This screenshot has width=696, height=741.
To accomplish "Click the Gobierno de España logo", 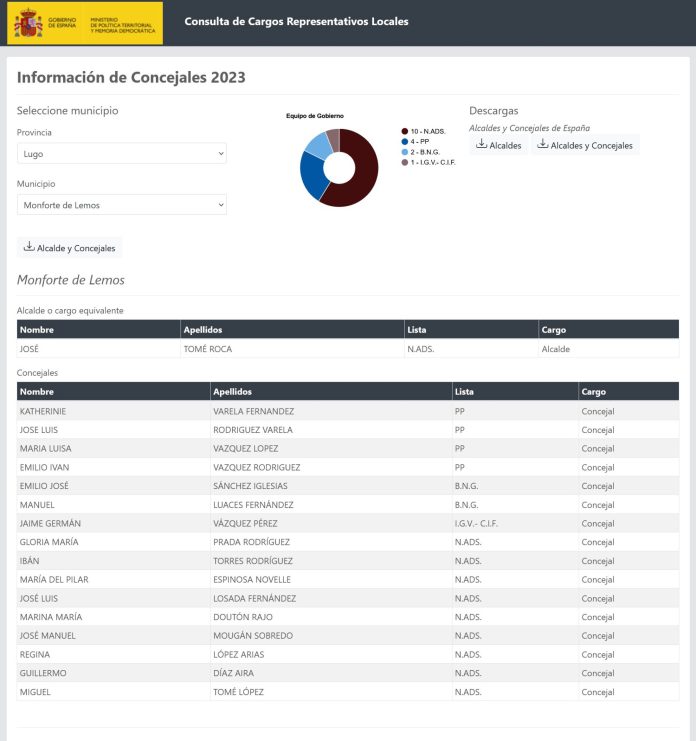I will pos(85,23).
